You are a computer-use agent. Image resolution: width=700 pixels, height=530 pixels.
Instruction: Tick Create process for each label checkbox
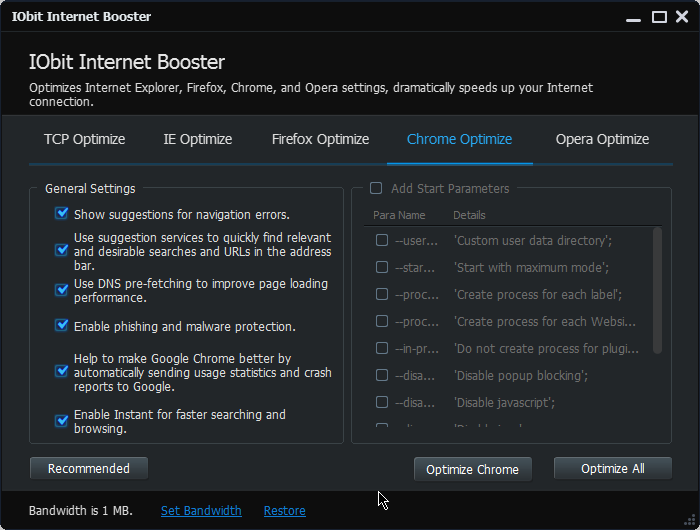tap(382, 294)
